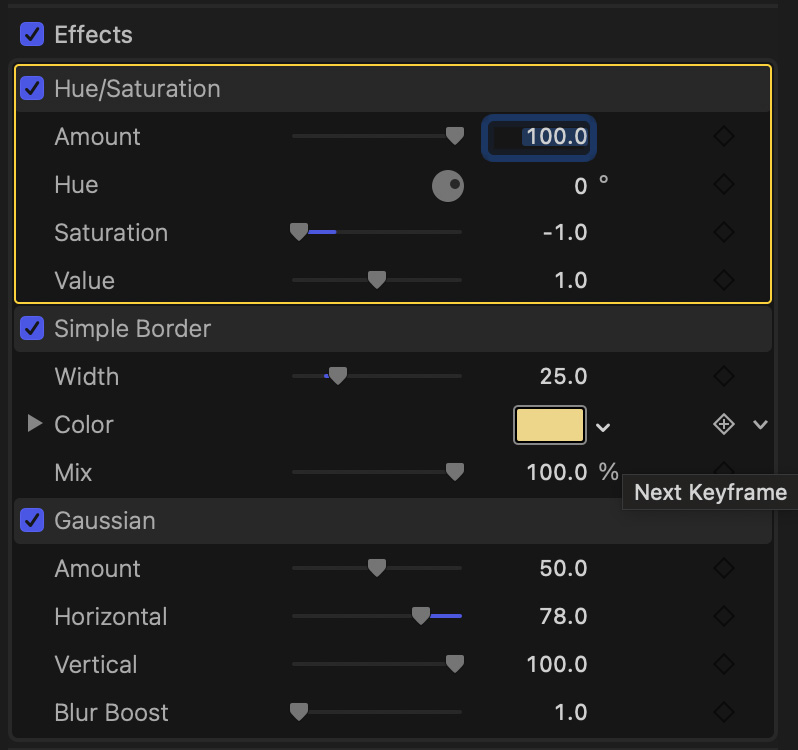Select the Hue/Saturation effect header
This screenshot has width=798, height=750.
coord(138,89)
